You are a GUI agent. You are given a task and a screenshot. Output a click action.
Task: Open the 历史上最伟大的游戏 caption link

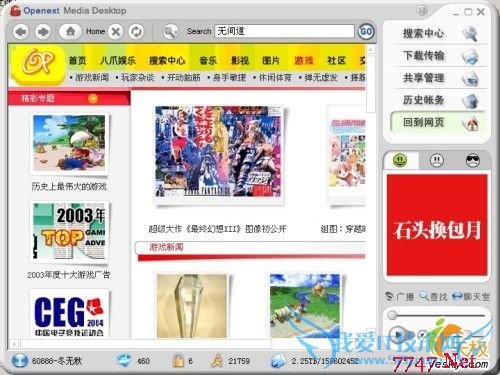coord(69,186)
